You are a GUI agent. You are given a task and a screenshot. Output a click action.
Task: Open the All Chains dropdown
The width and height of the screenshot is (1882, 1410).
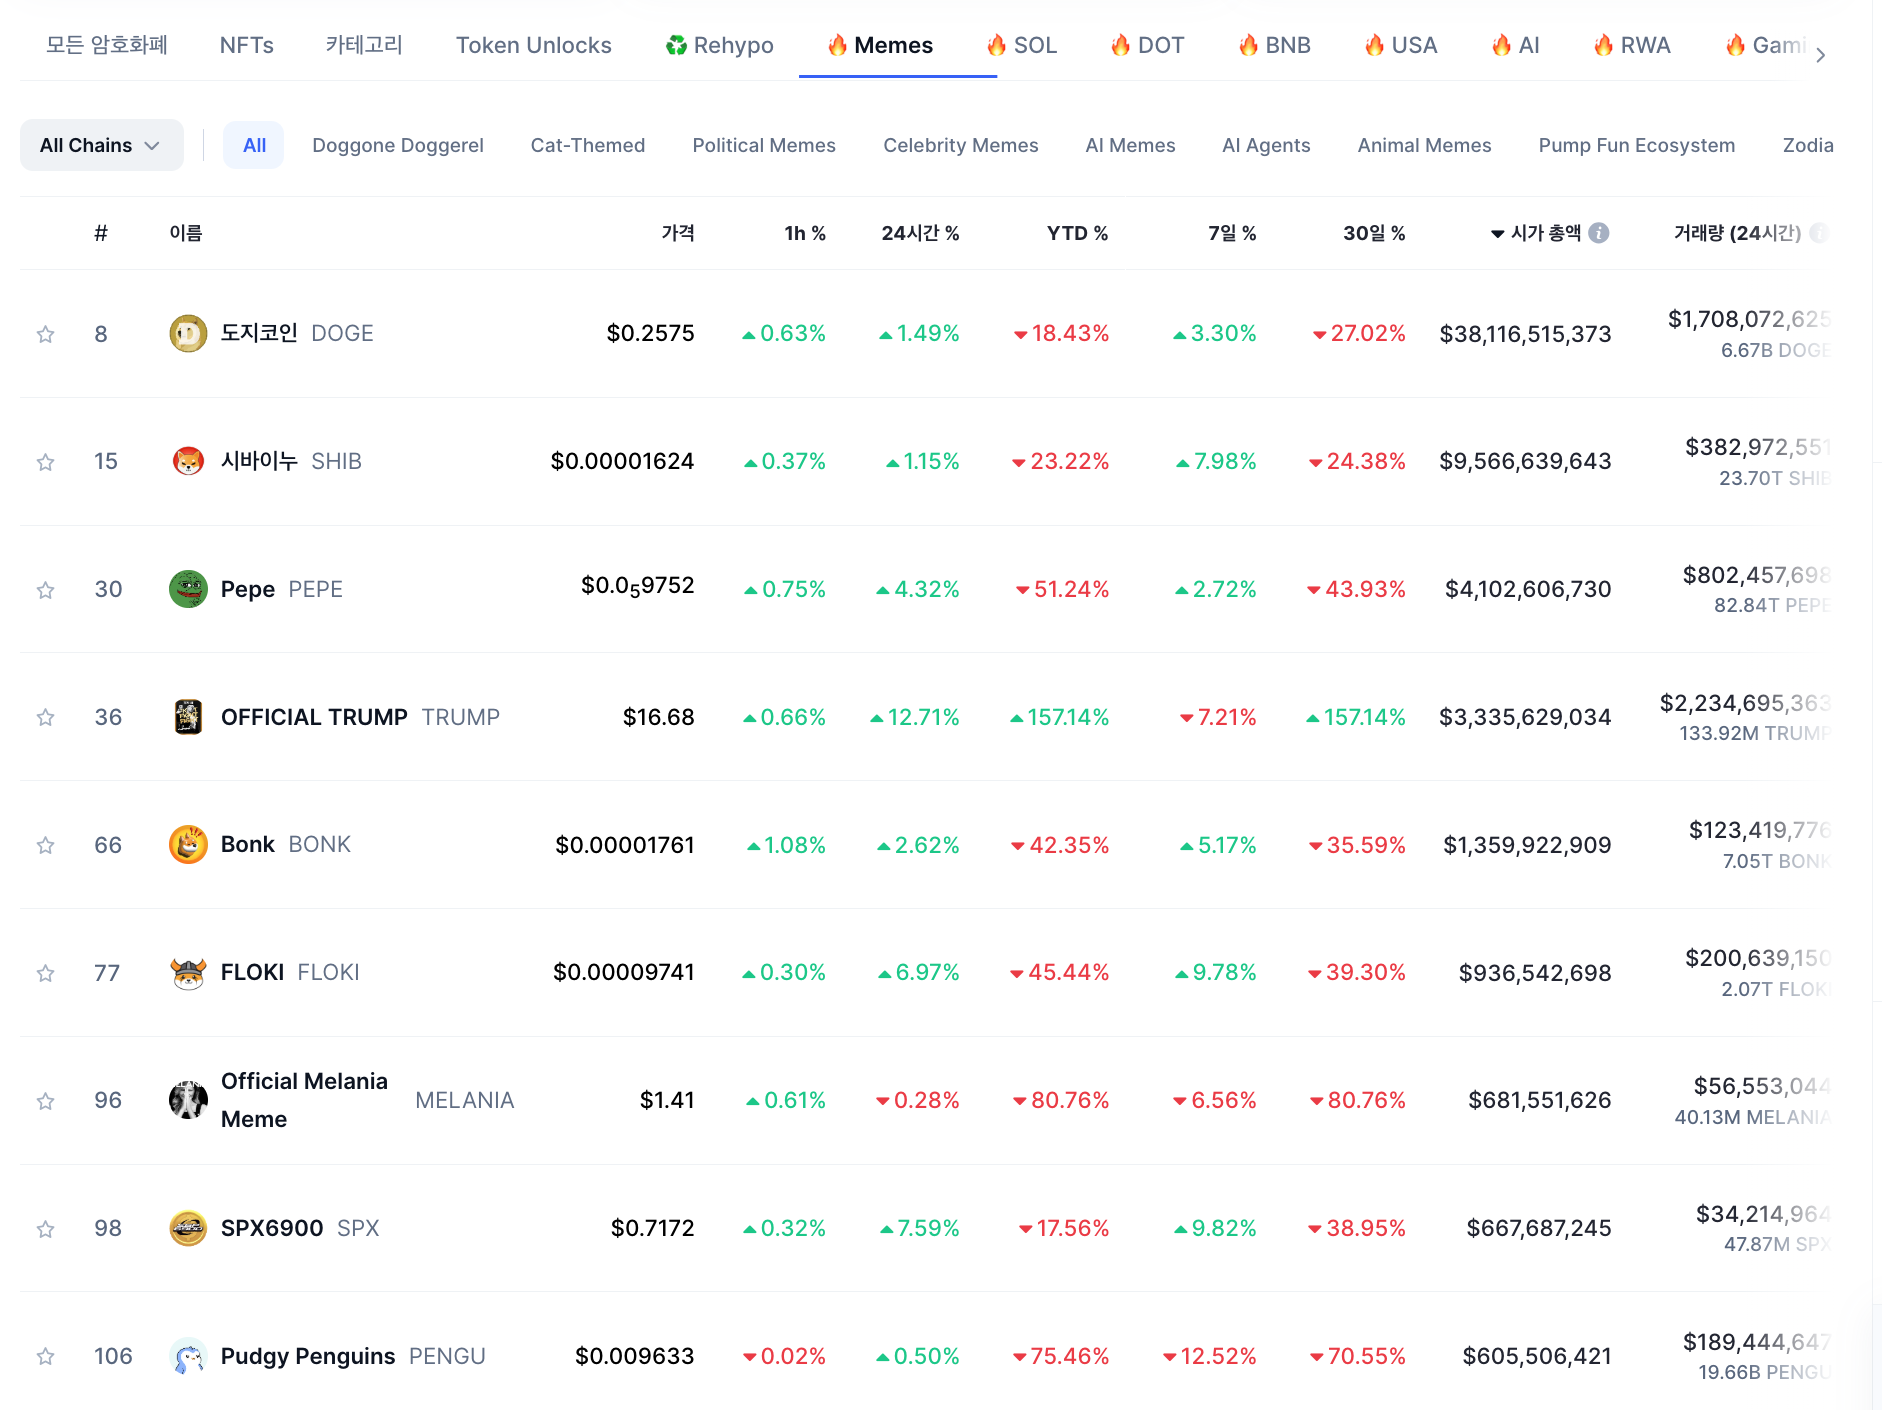point(101,145)
